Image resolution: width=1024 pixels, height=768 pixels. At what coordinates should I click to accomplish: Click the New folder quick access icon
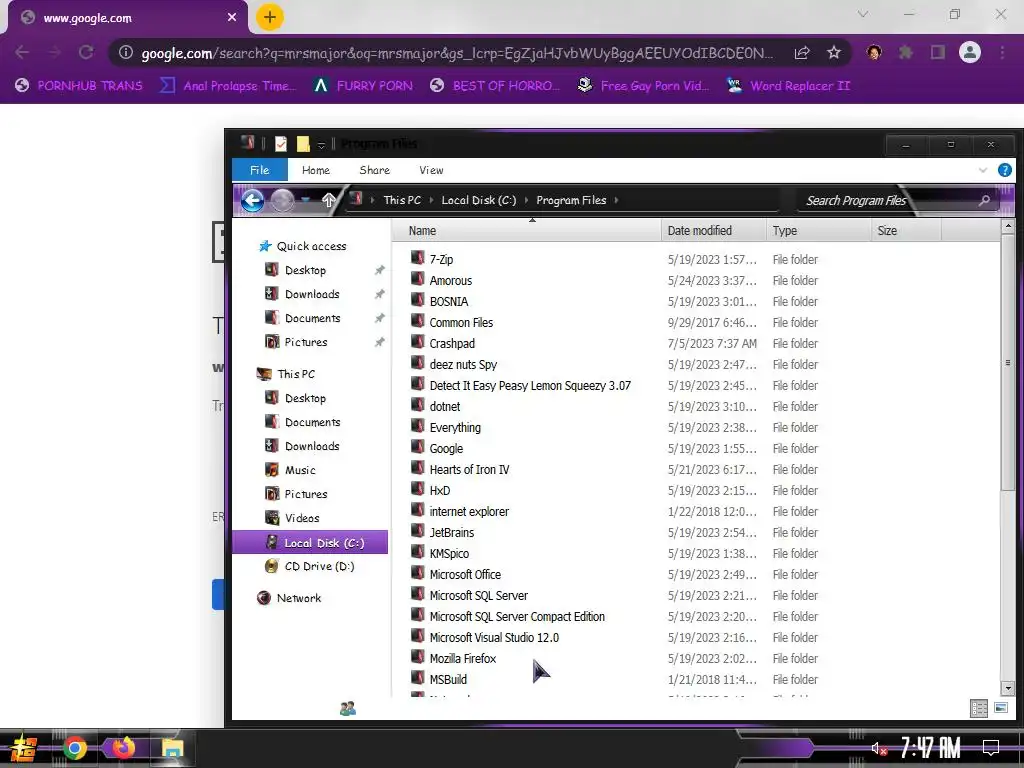[303, 144]
